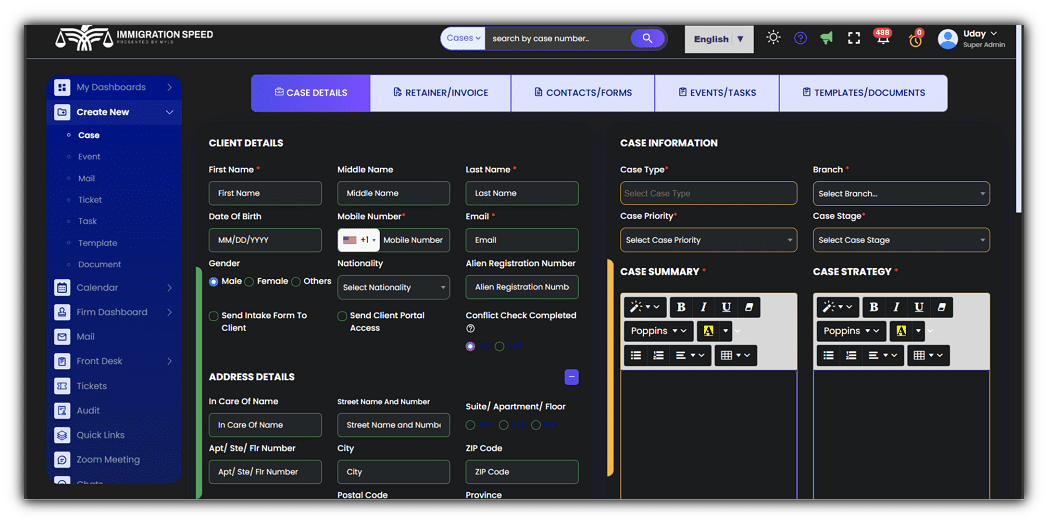Viewport: 1050px width, 525px height.
Task: Open the help question mark icon
Action: pos(800,38)
